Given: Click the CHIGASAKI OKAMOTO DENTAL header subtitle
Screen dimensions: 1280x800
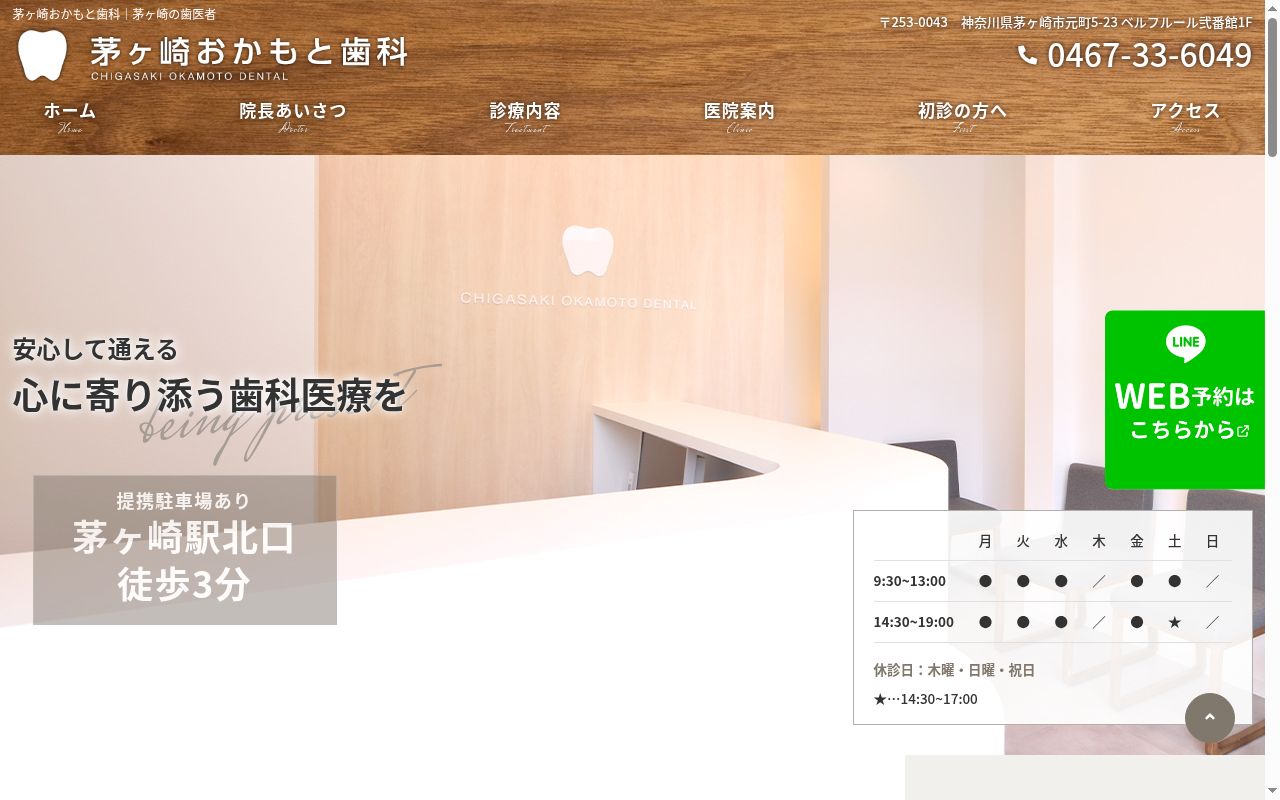Looking at the screenshot, I should click(190, 76).
